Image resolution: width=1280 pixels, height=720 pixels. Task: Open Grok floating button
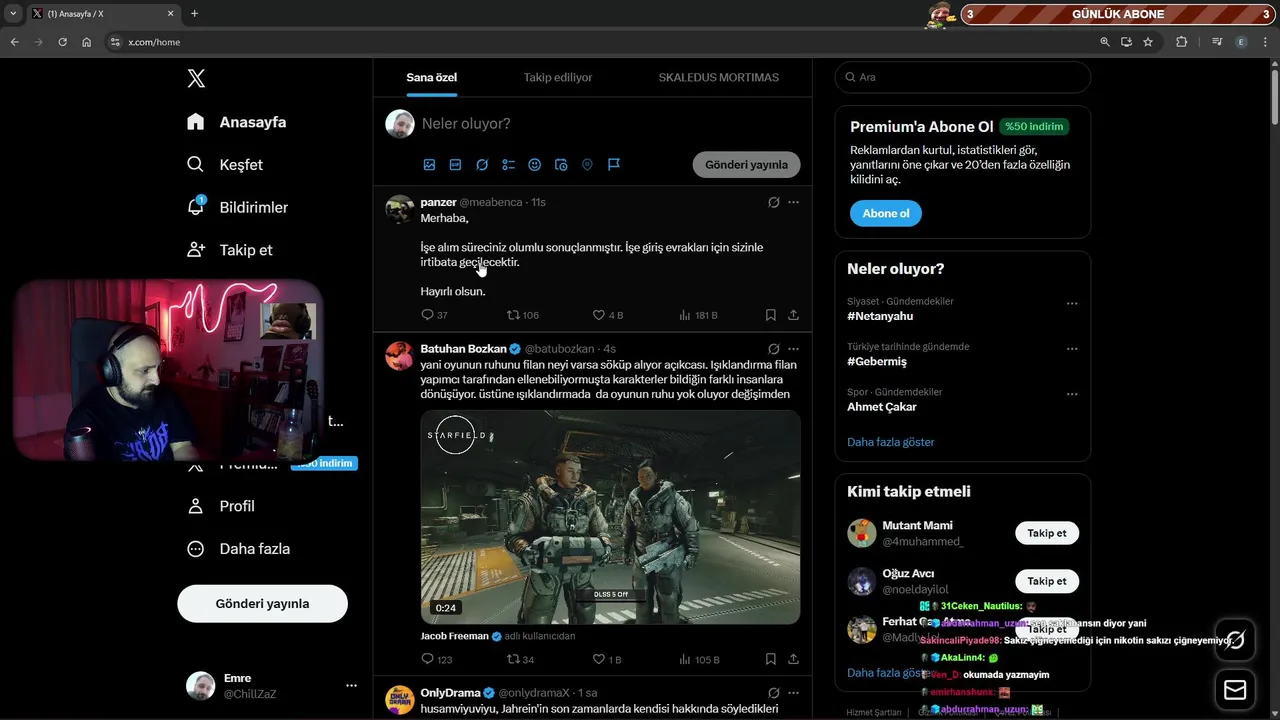(1235, 640)
